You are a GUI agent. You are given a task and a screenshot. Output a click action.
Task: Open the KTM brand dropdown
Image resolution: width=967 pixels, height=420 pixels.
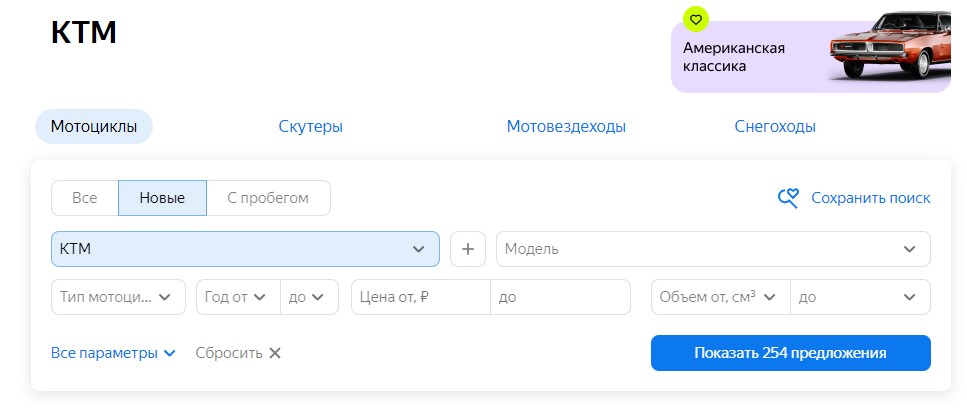tap(245, 249)
